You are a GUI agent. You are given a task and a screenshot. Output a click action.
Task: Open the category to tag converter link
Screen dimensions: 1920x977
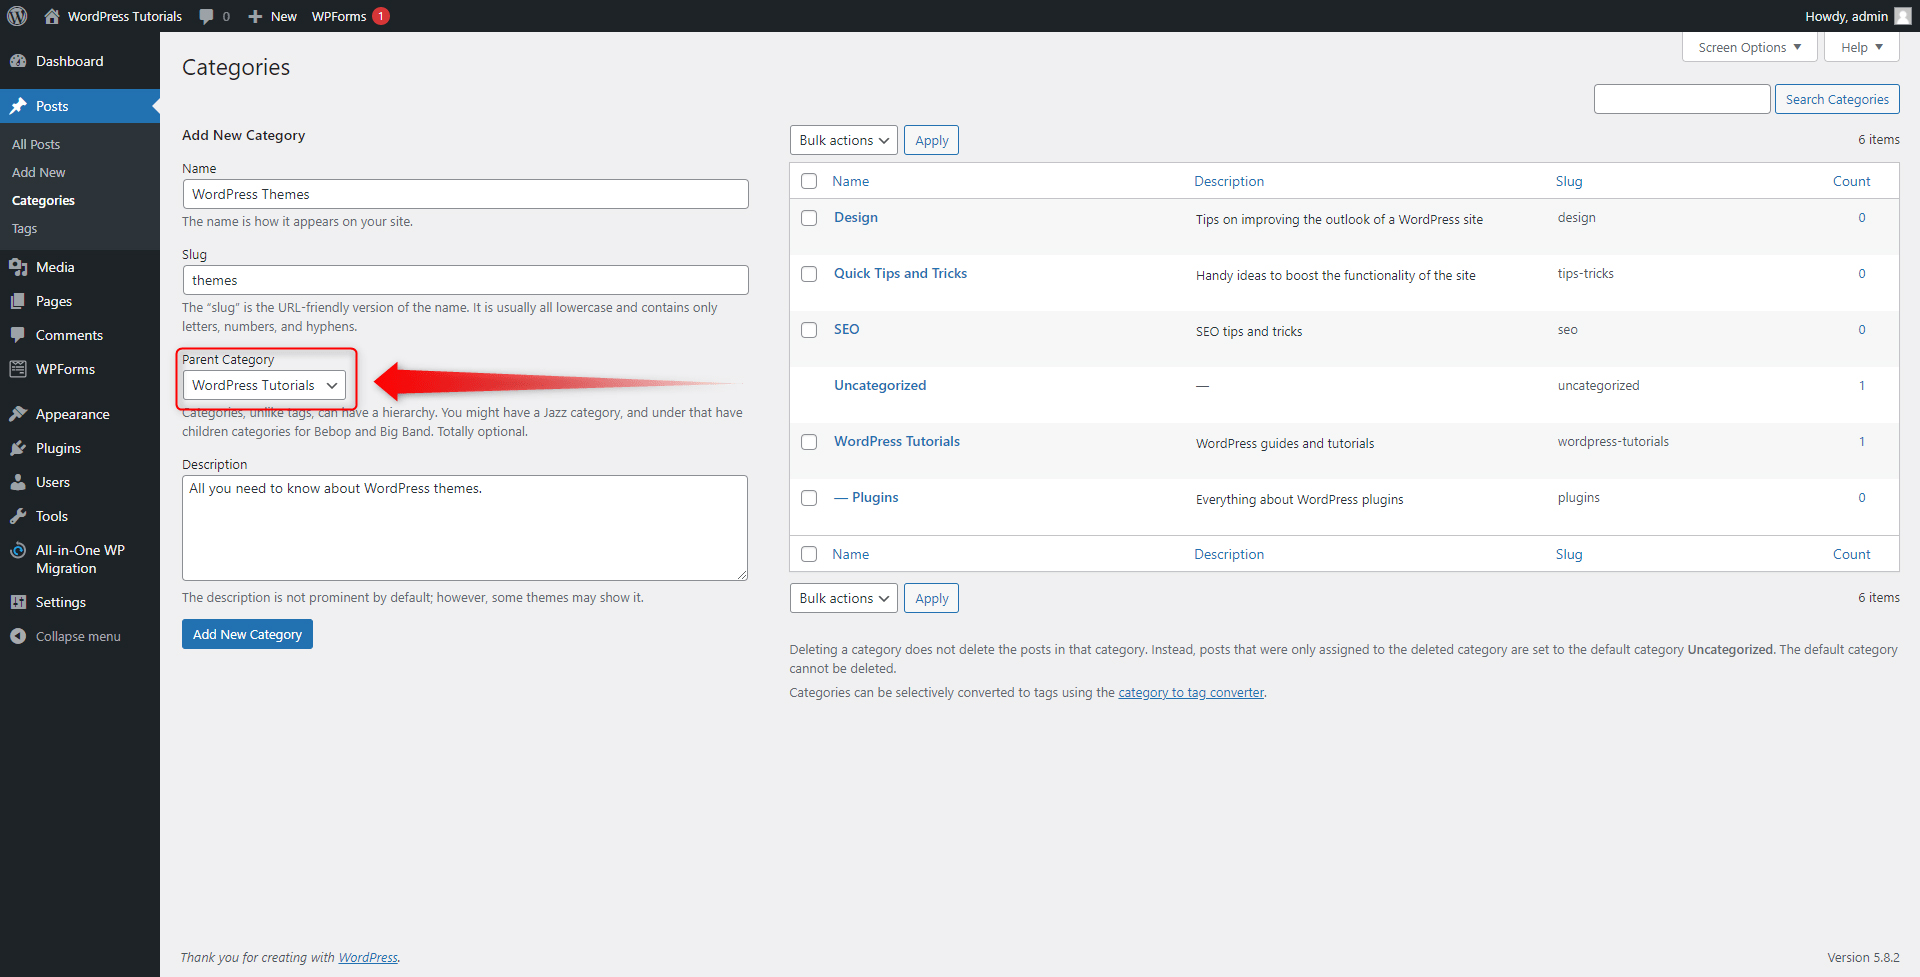1191,692
